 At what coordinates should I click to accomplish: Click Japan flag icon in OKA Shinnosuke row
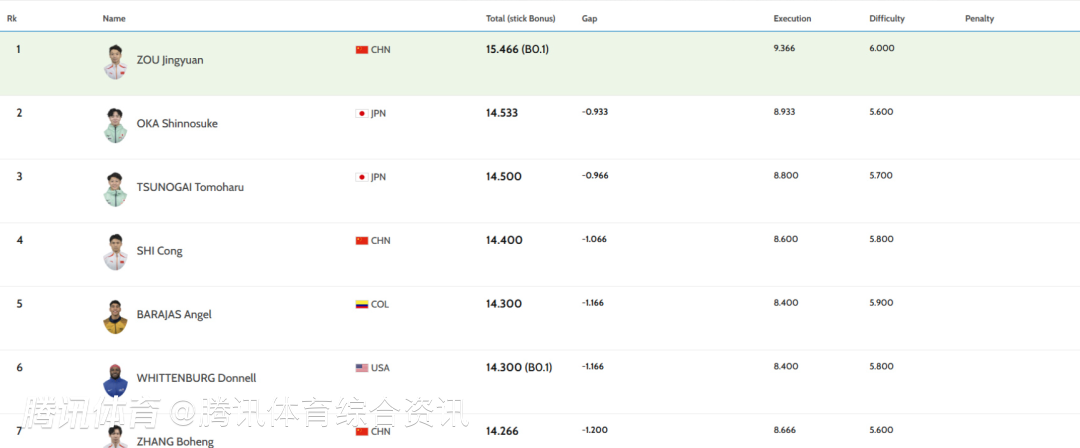click(362, 113)
